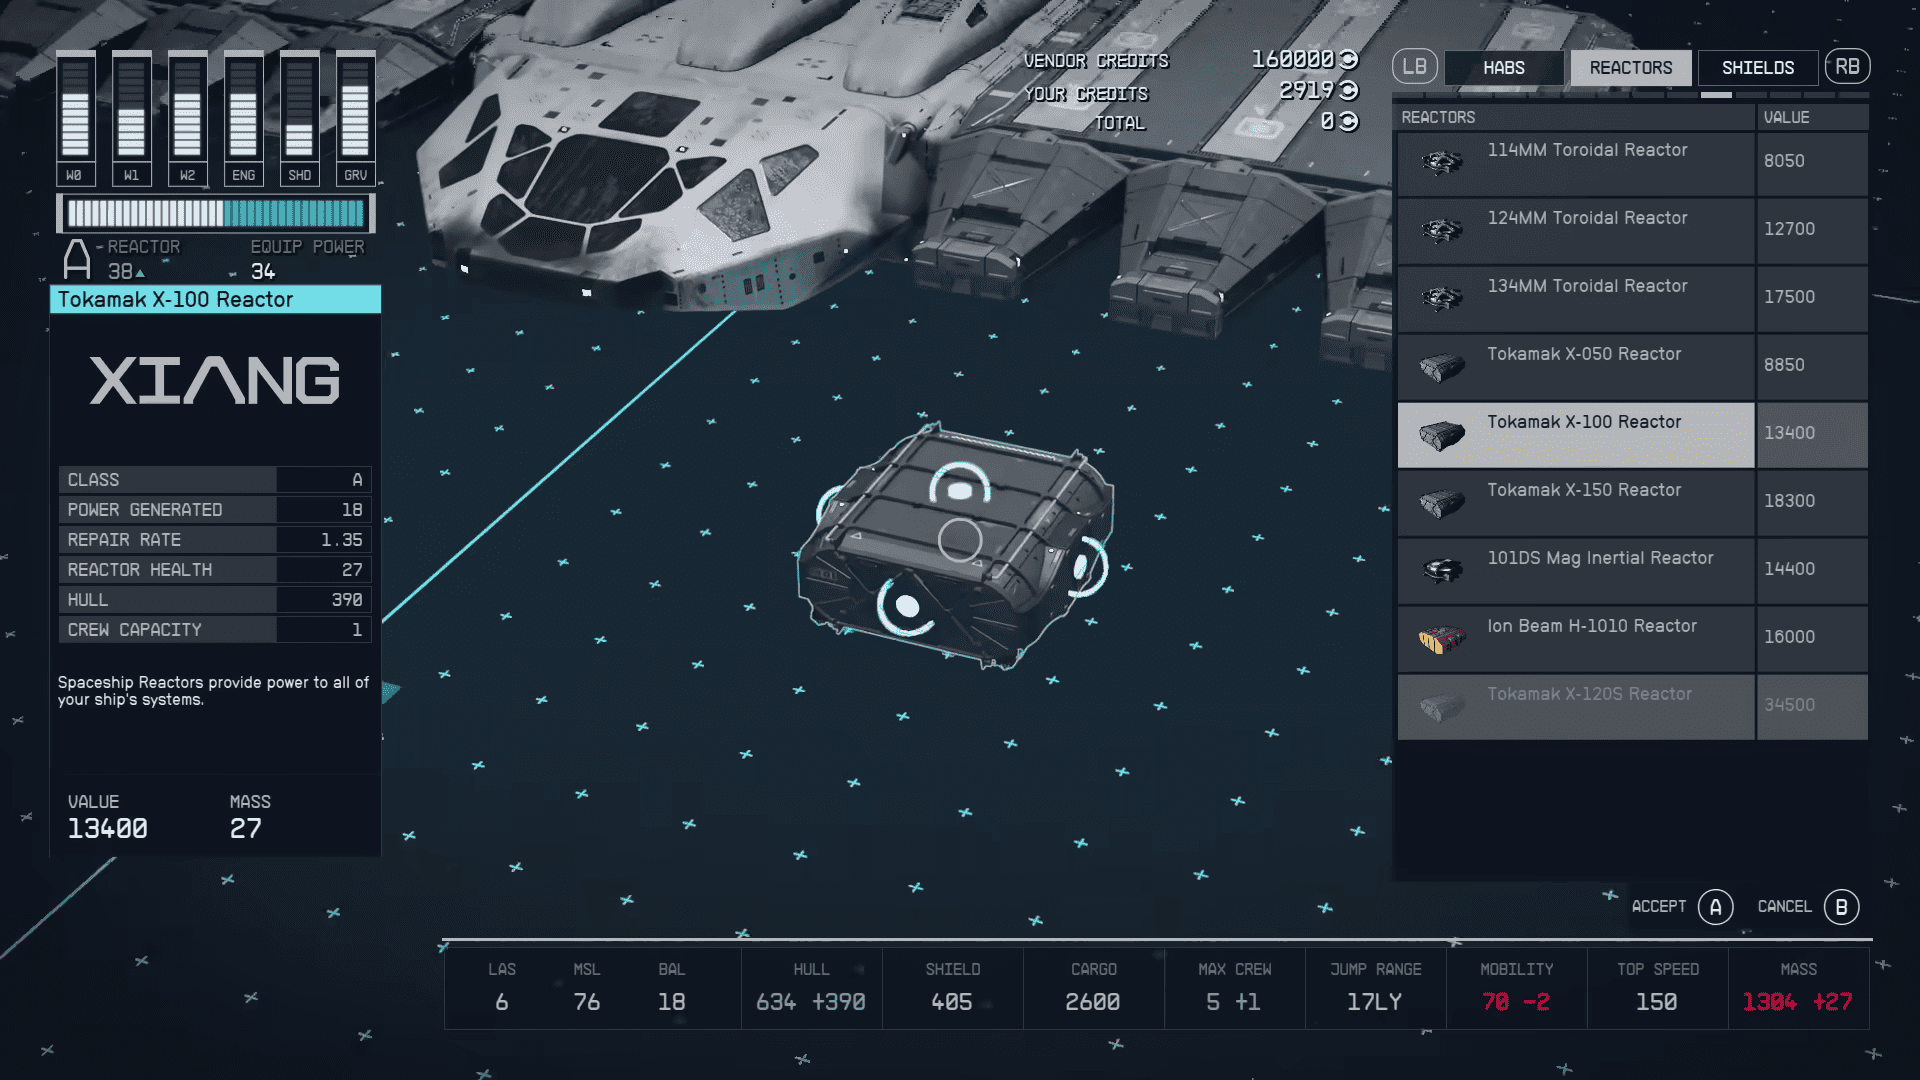Click the Tokamak X-050 Reactor icon
Viewport: 1920px width, 1080px height.
coord(1440,364)
